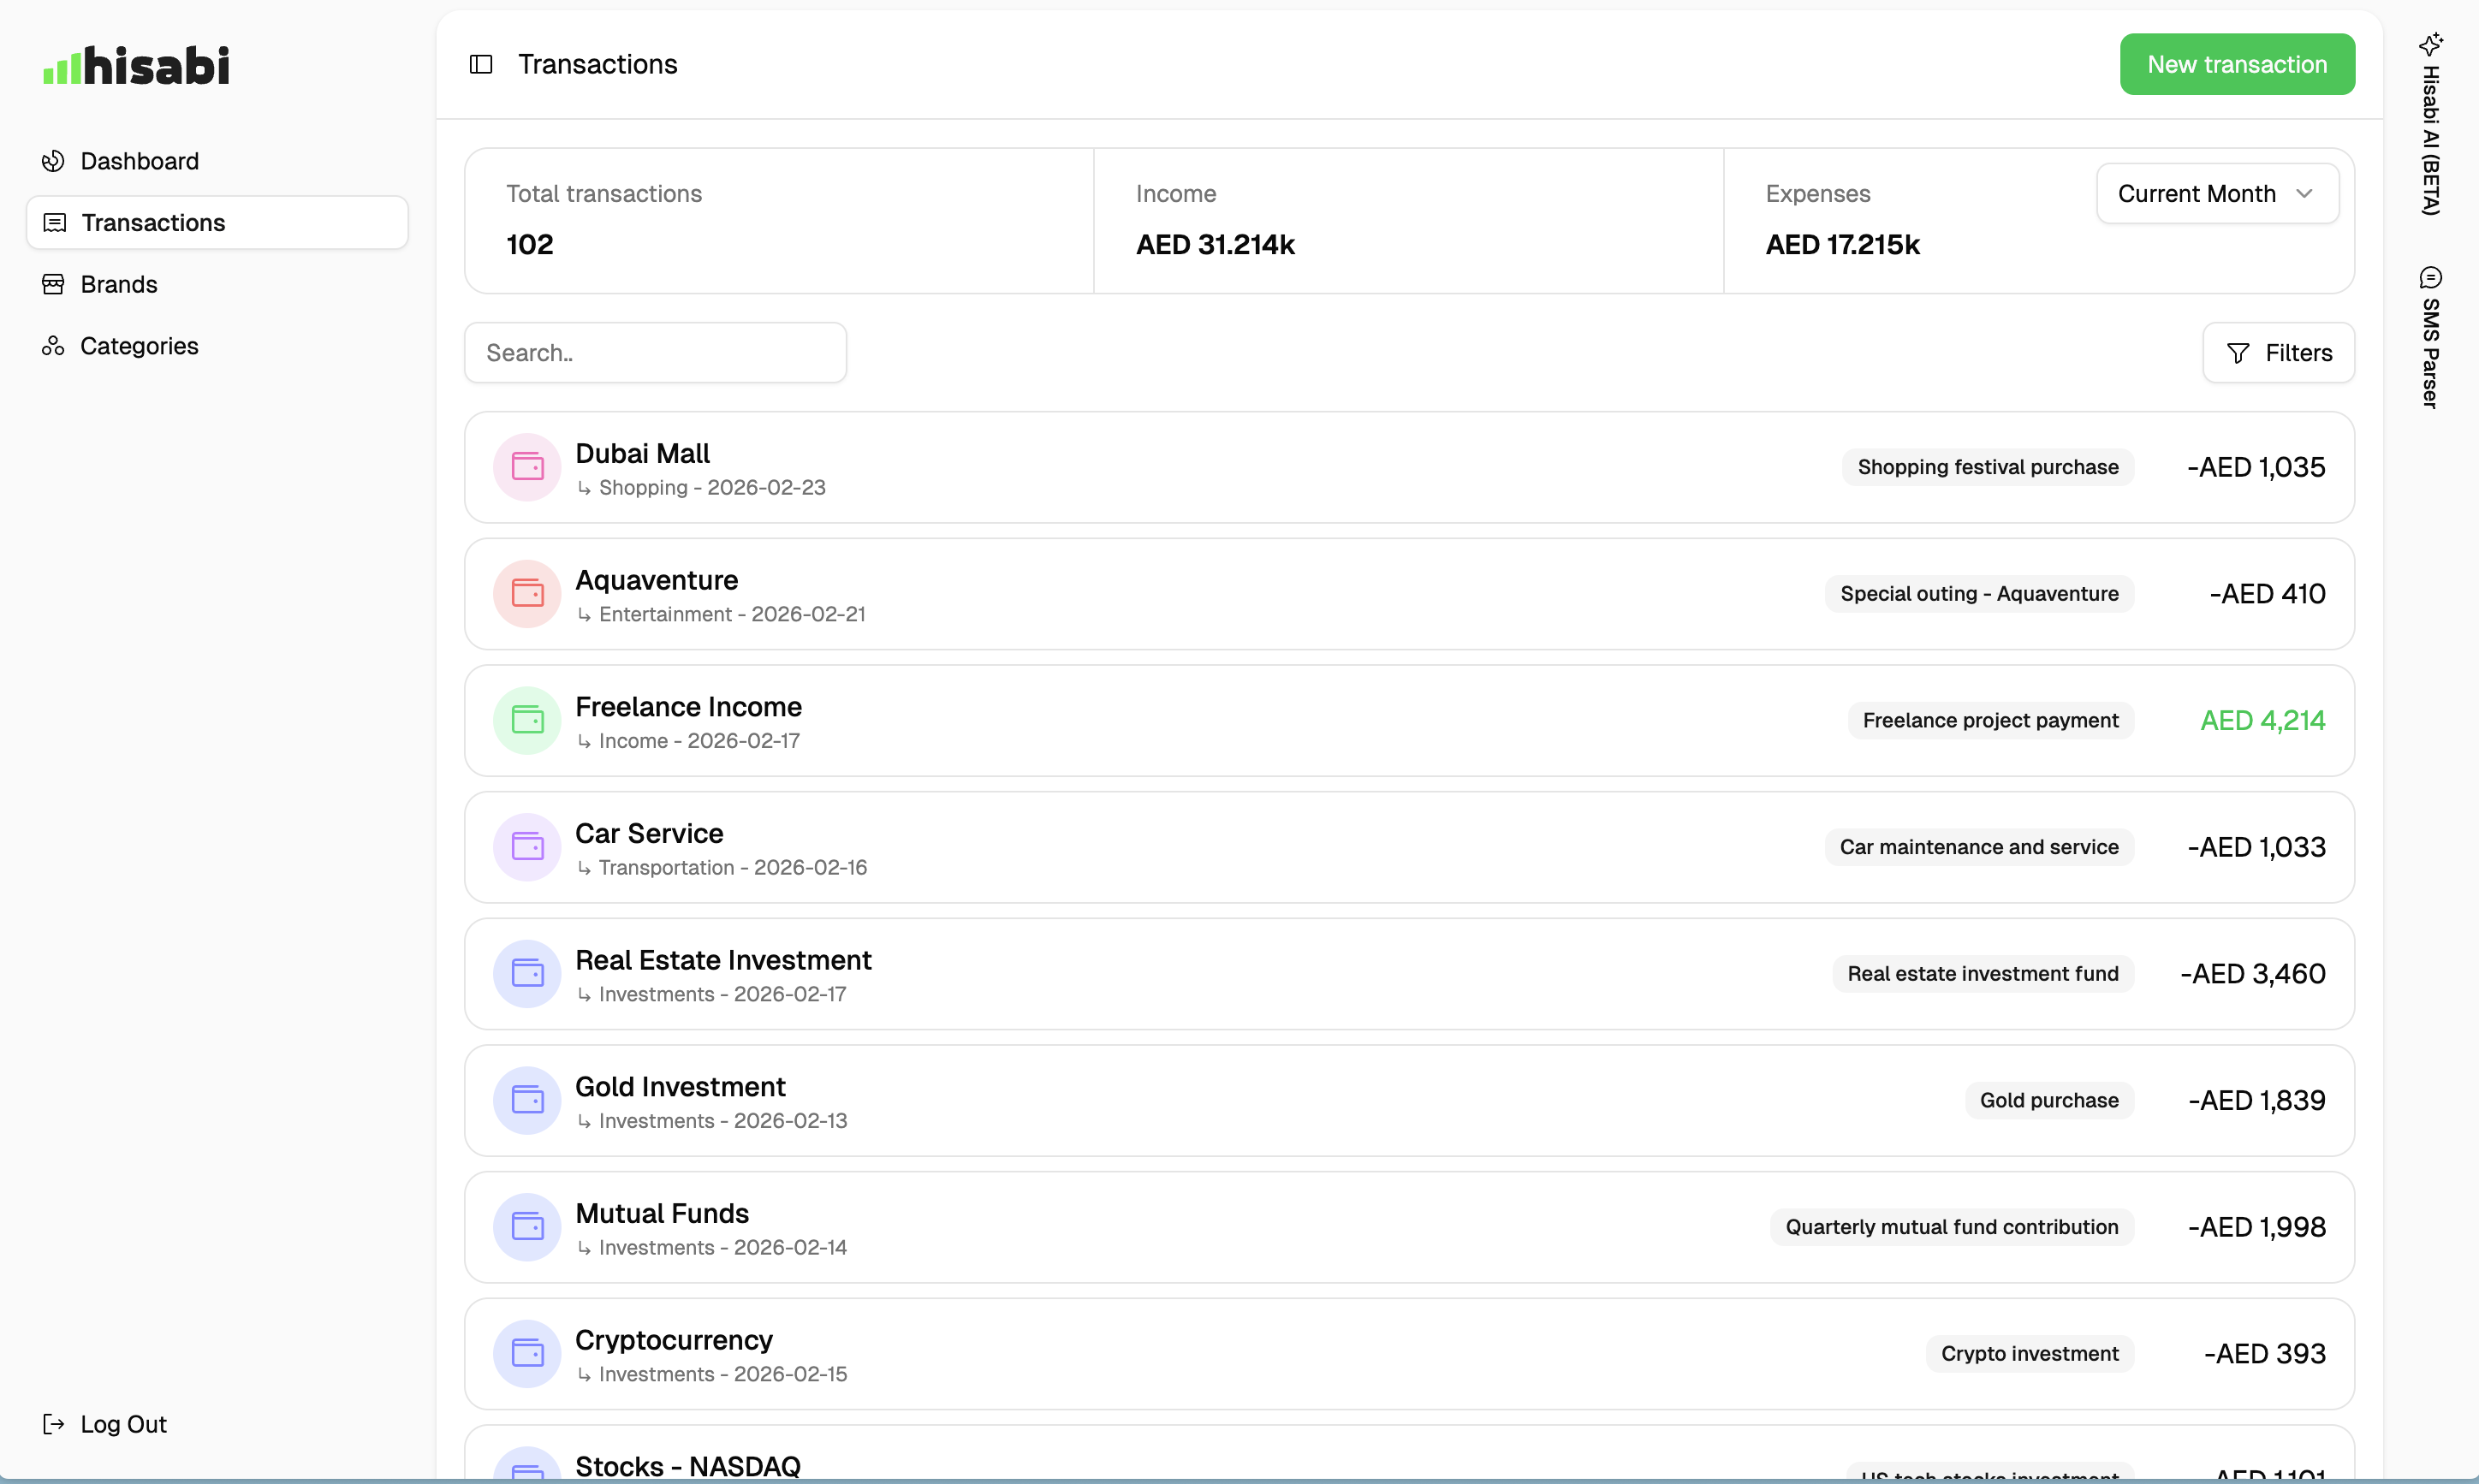Expand the Hisabi AI (BETA) panel
The image size is (2479, 1484).
tap(2430, 130)
